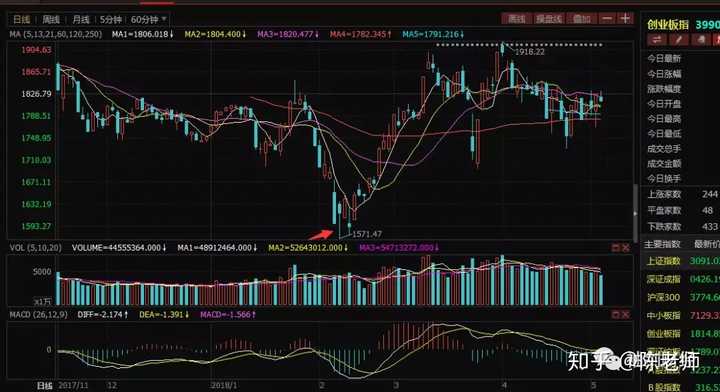
Task: Open 创业板指 in the index list
Action: (x=663, y=334)
